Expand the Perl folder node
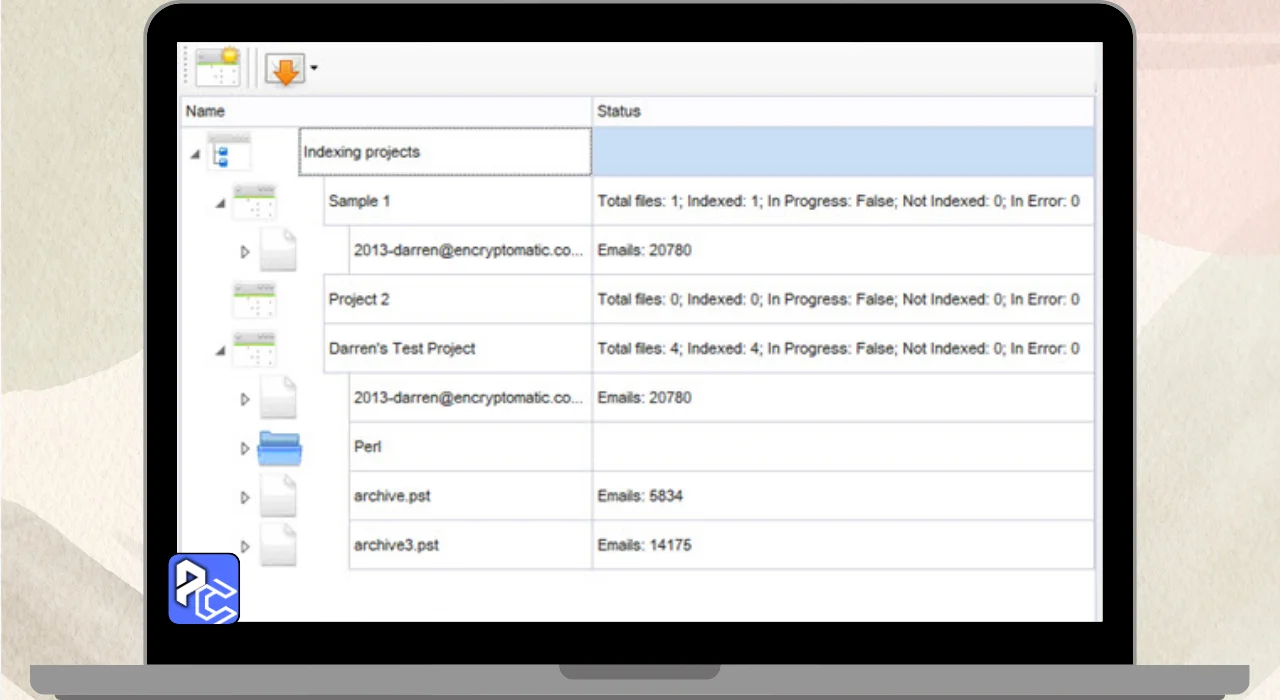The height and width of the screenshot is (700, 1280). point(245,448)
